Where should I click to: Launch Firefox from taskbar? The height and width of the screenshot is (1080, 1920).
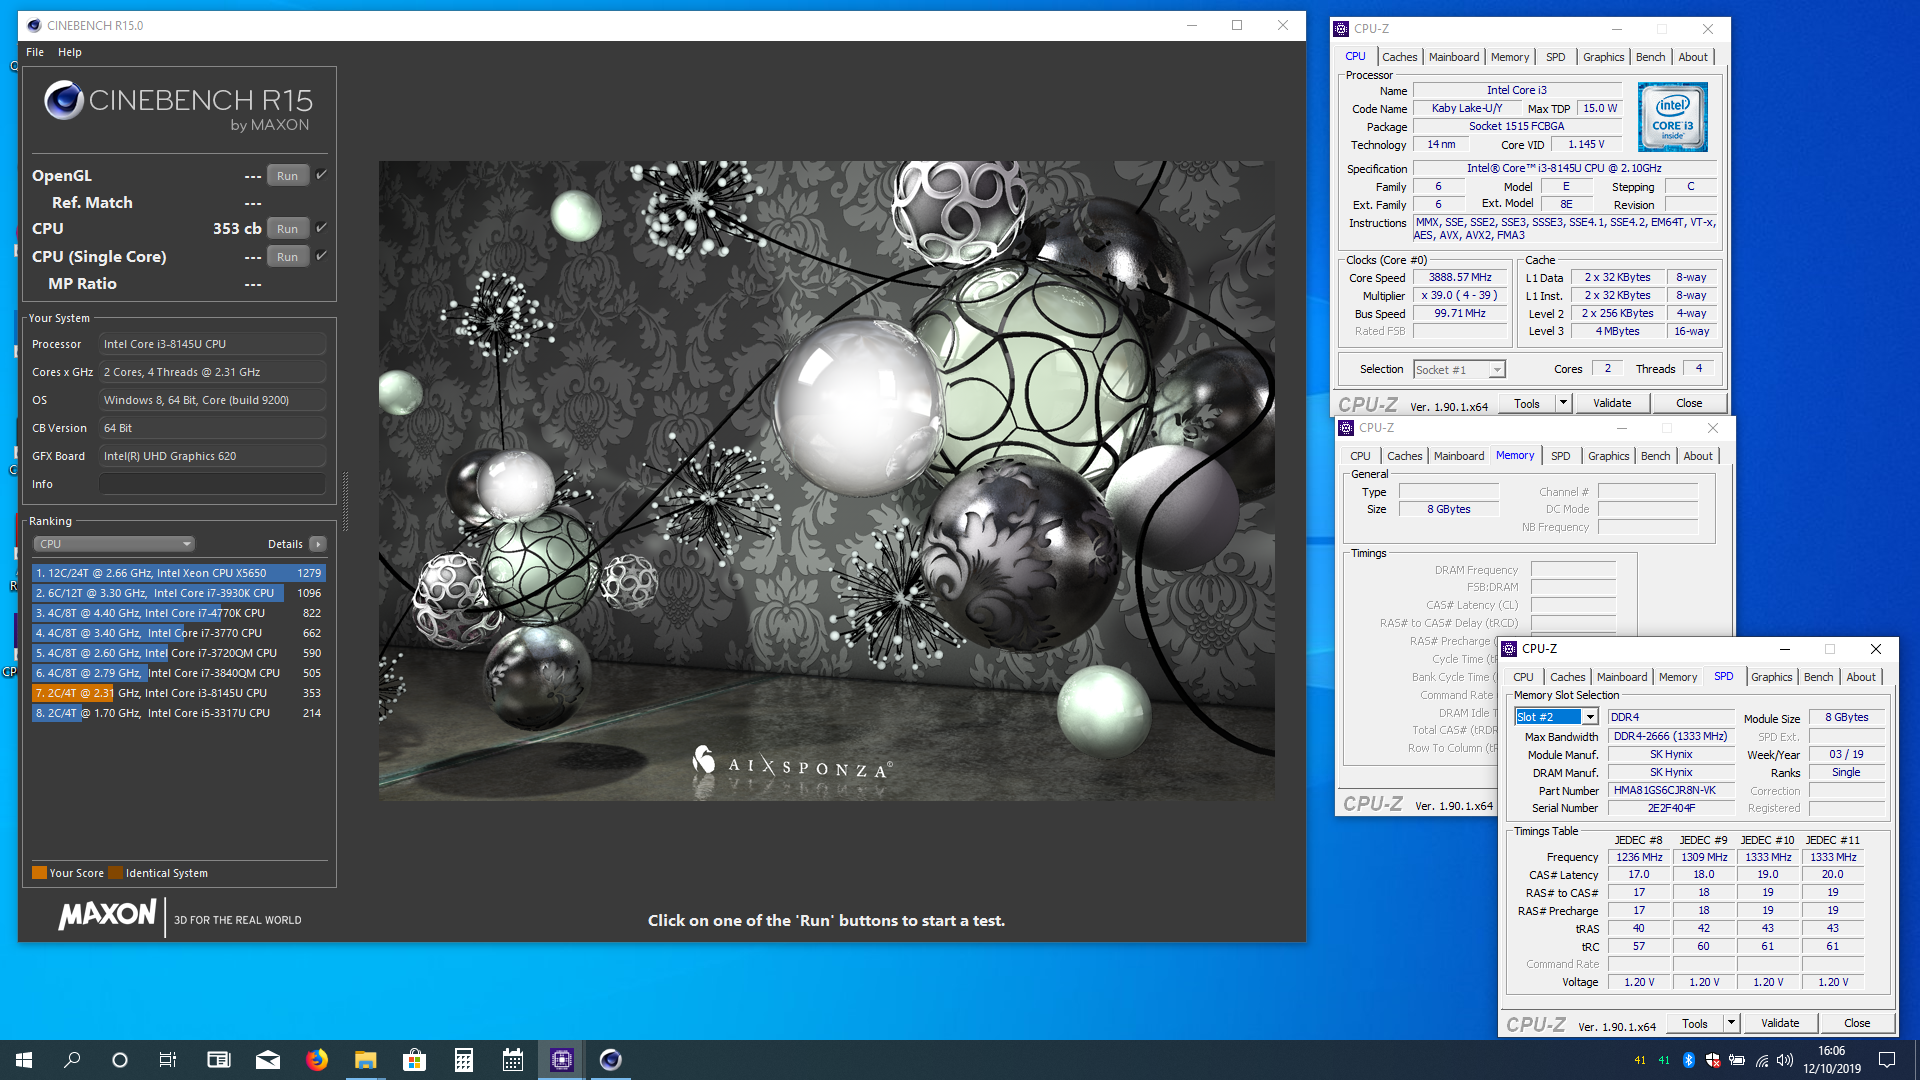tap(316, 1060)
